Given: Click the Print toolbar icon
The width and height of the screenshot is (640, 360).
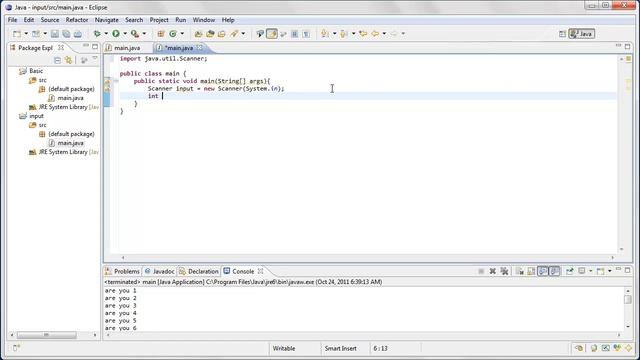Looking at the screenshot, I should [x=78, y=34].
